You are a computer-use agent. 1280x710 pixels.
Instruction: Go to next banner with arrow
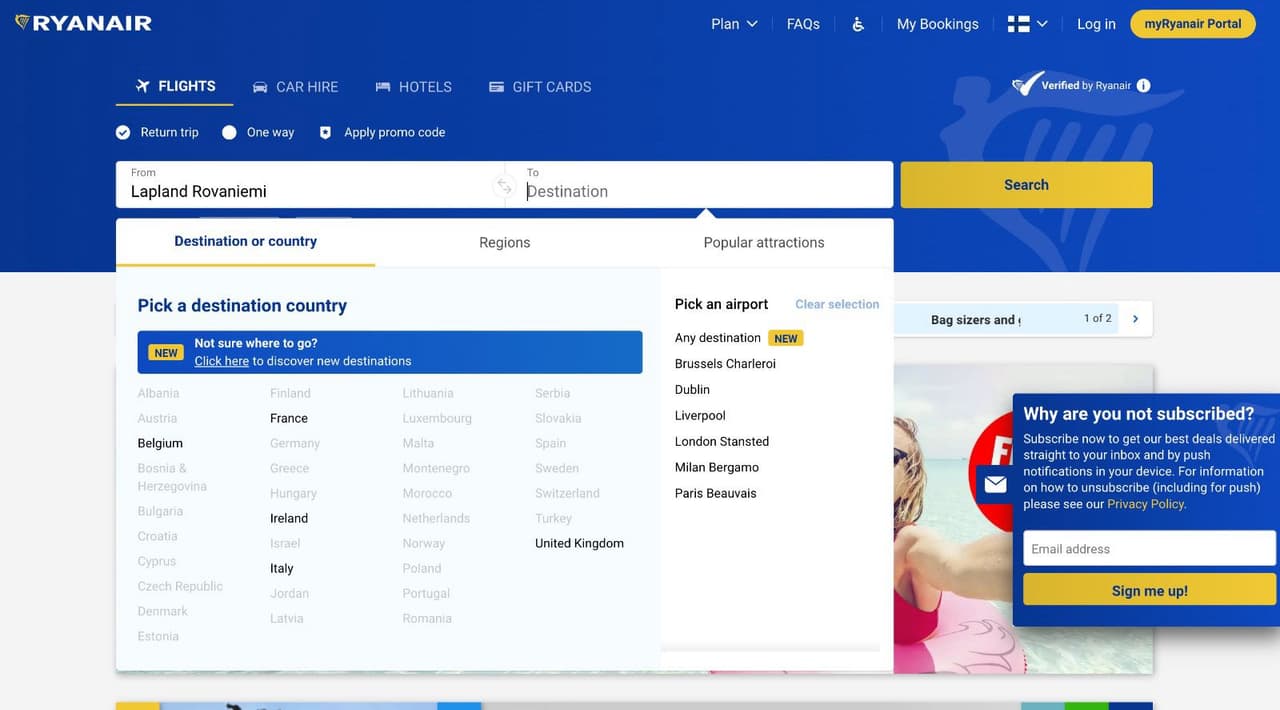click(x=1135, y=319)
